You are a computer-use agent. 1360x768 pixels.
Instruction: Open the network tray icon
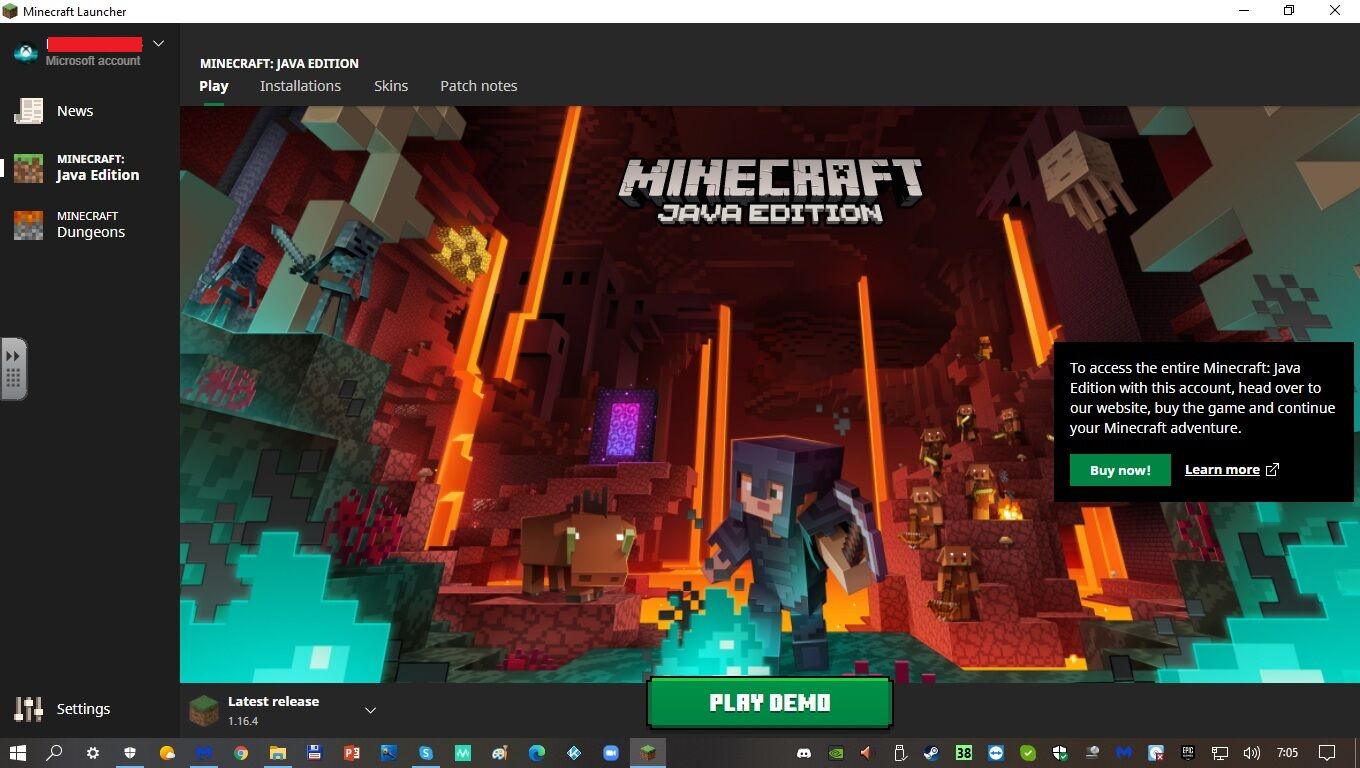click(1220, 753)
